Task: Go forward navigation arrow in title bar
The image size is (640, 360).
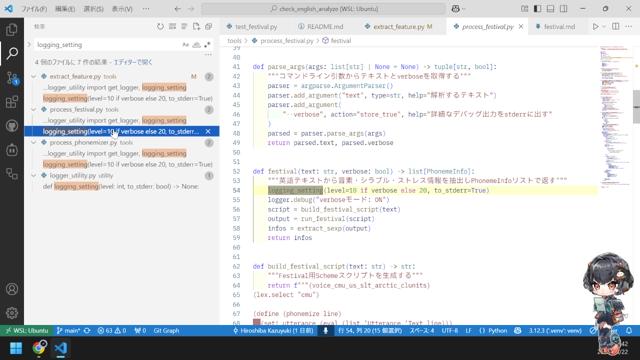Action: click(x=191, y=9)
